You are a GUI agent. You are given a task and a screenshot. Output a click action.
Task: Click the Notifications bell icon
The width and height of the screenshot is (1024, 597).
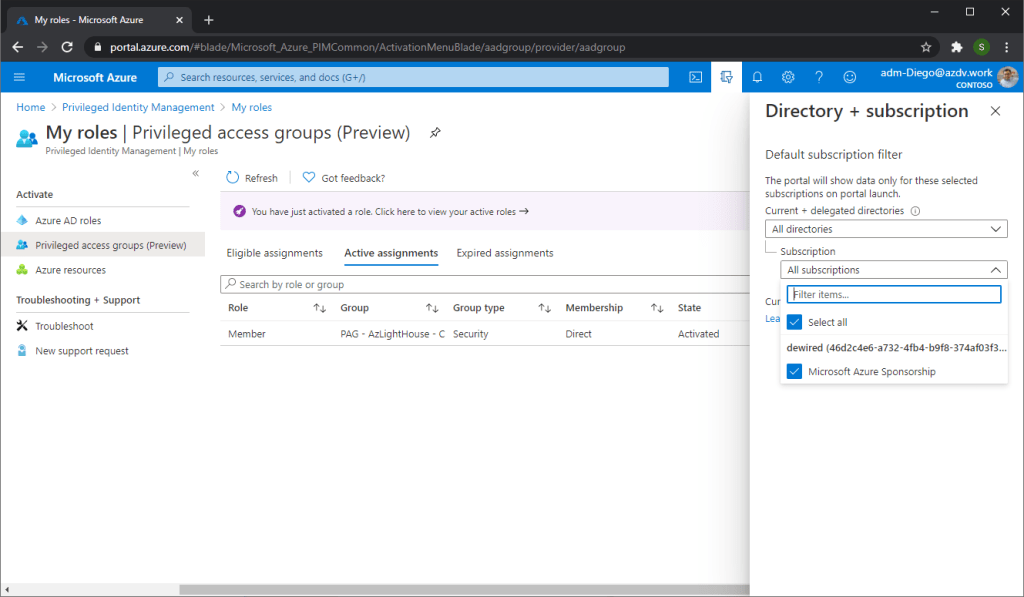(757, 77)
